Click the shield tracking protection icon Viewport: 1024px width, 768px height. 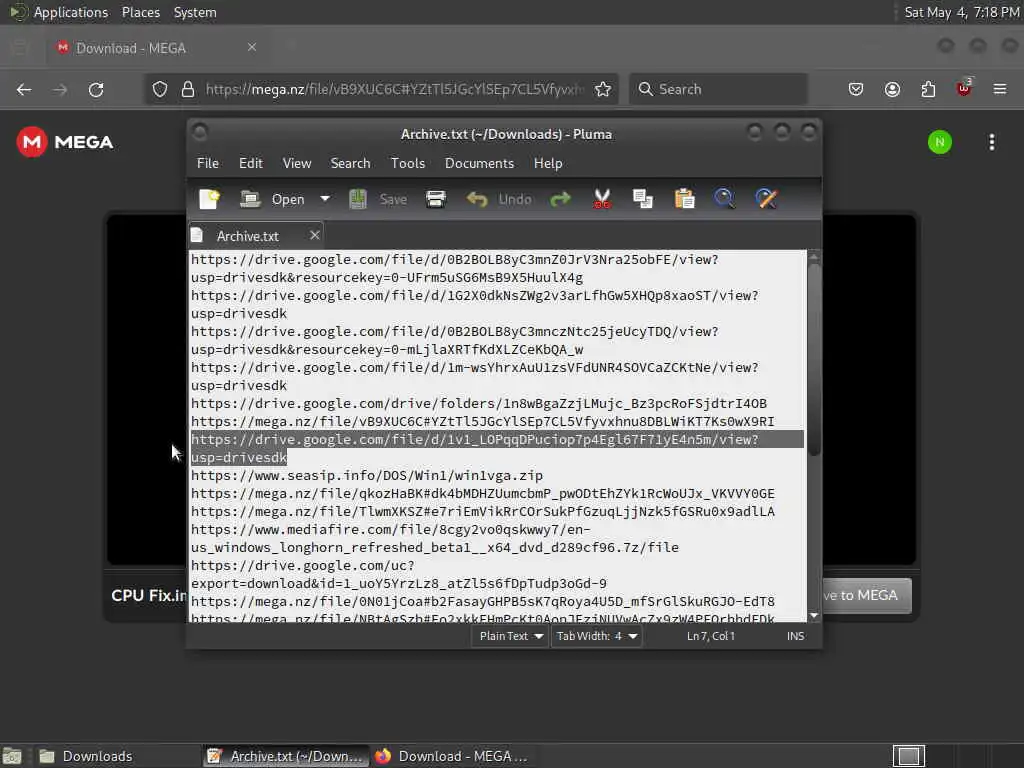point(160,89)
